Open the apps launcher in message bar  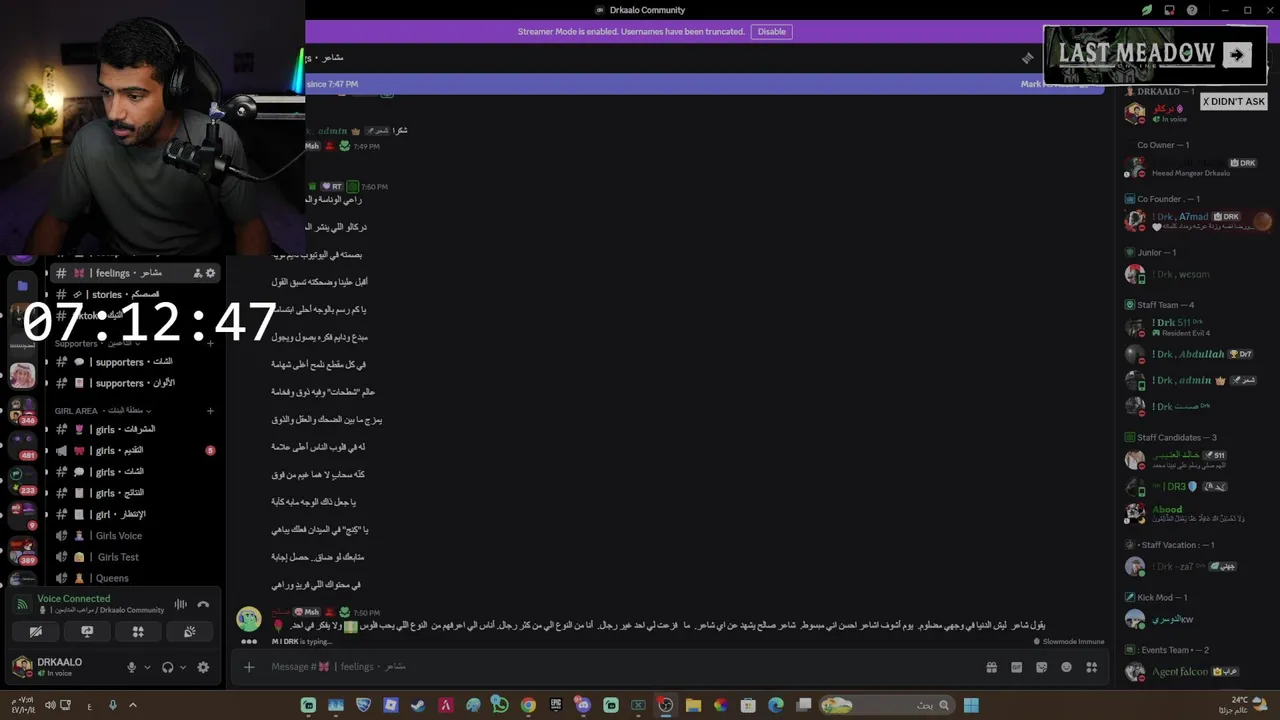pos(1091,667)
